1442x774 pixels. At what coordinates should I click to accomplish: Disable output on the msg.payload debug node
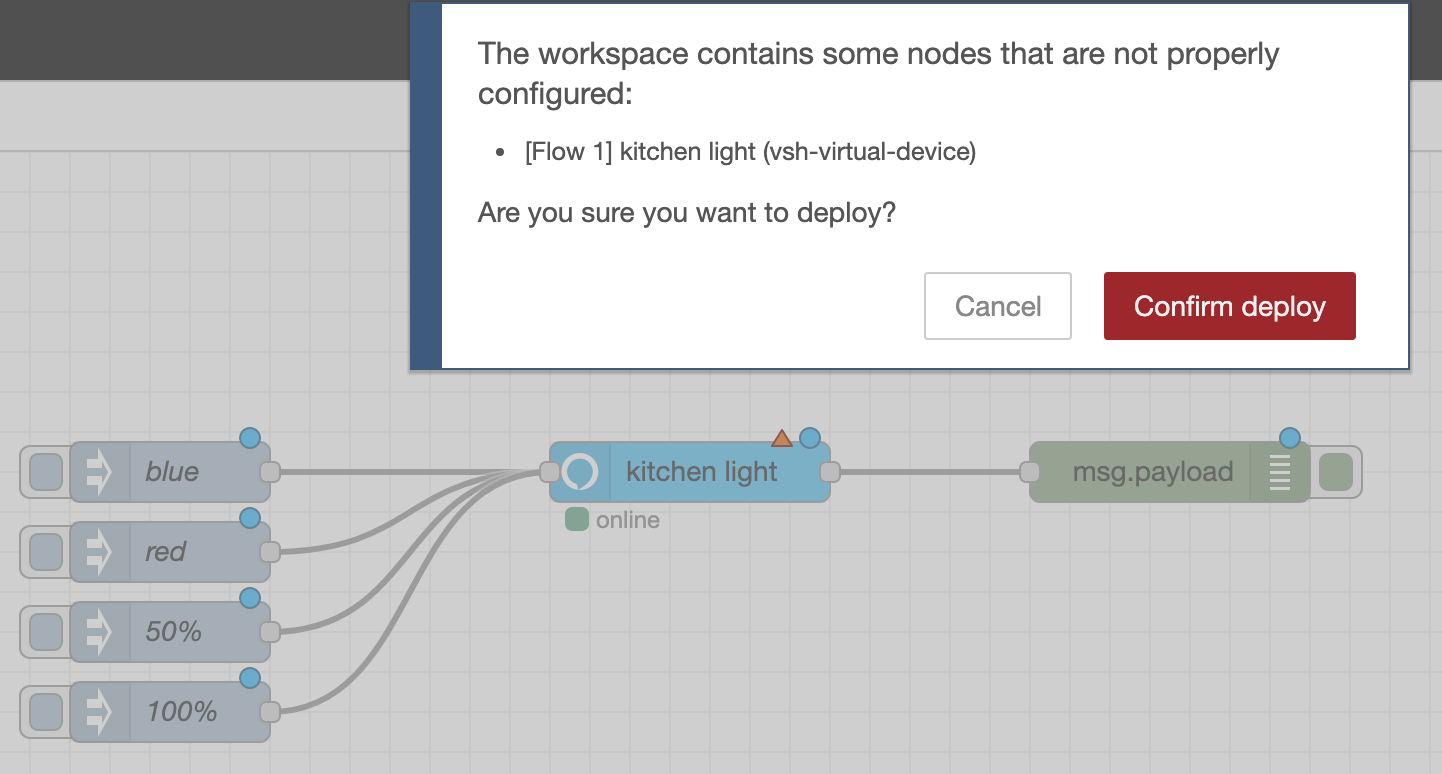[x=1337, y=471]
